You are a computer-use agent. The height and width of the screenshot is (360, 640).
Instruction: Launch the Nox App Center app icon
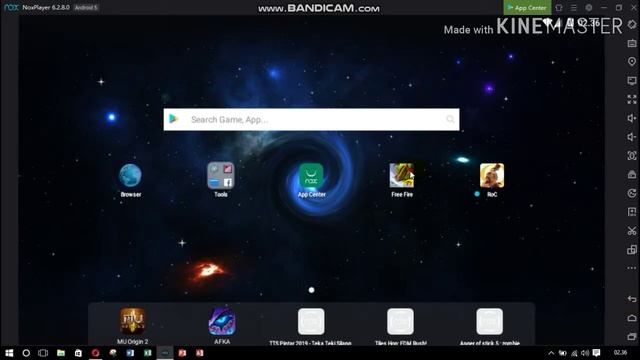pyautogui.click(x=311, y=176)
